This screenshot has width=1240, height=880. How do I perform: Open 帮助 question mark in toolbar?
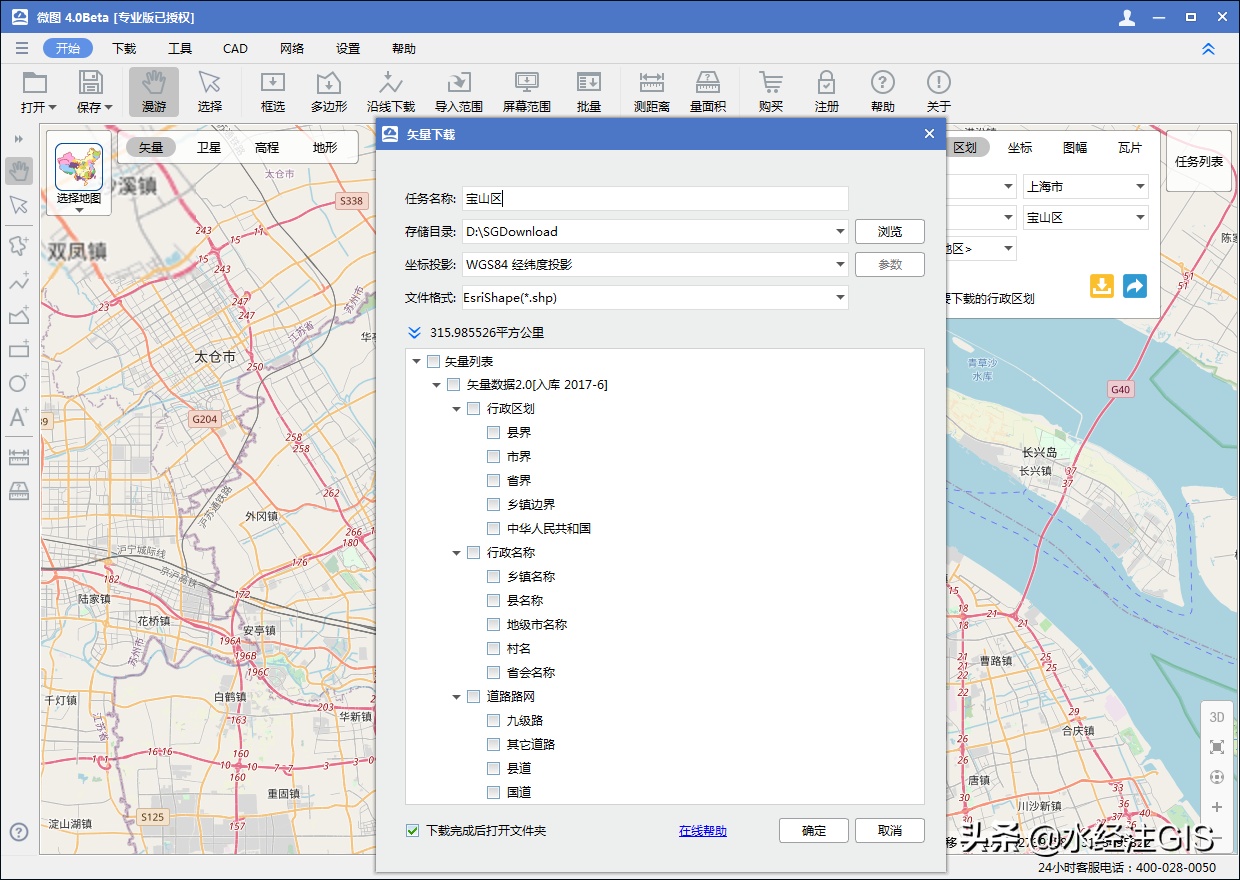(x=882, y=82)
